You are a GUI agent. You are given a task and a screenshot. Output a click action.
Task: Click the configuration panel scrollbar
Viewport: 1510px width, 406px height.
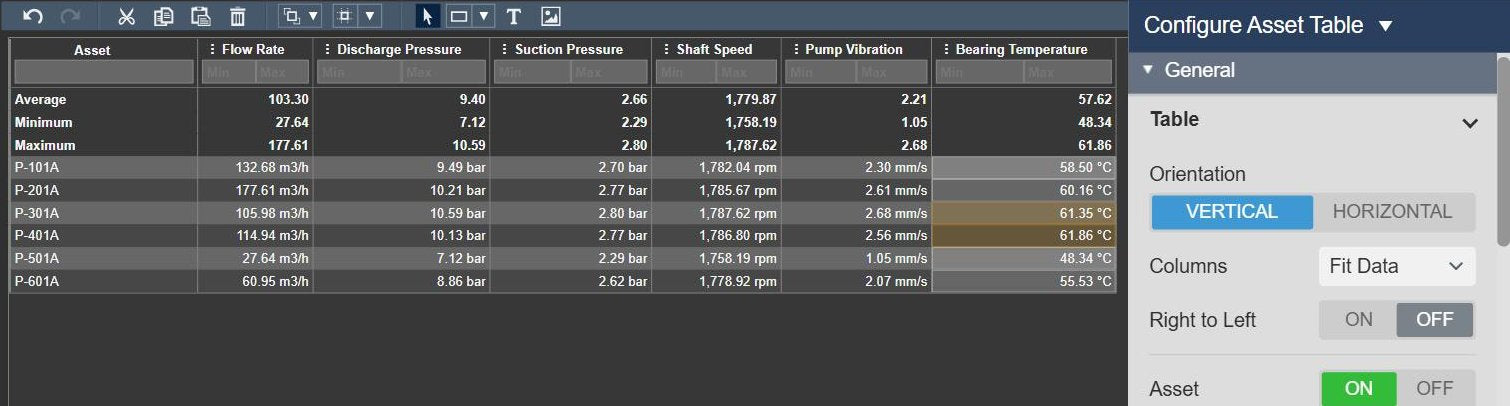tap(1503, 150)
